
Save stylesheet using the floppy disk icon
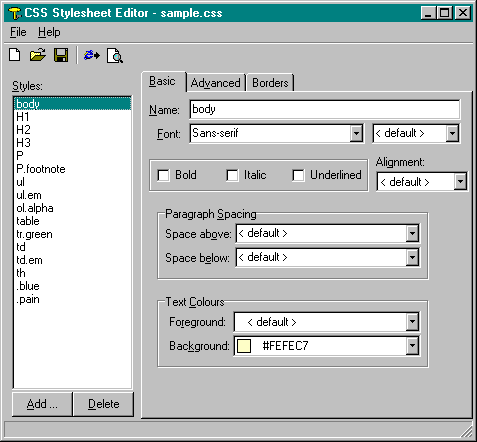[61, 55]
